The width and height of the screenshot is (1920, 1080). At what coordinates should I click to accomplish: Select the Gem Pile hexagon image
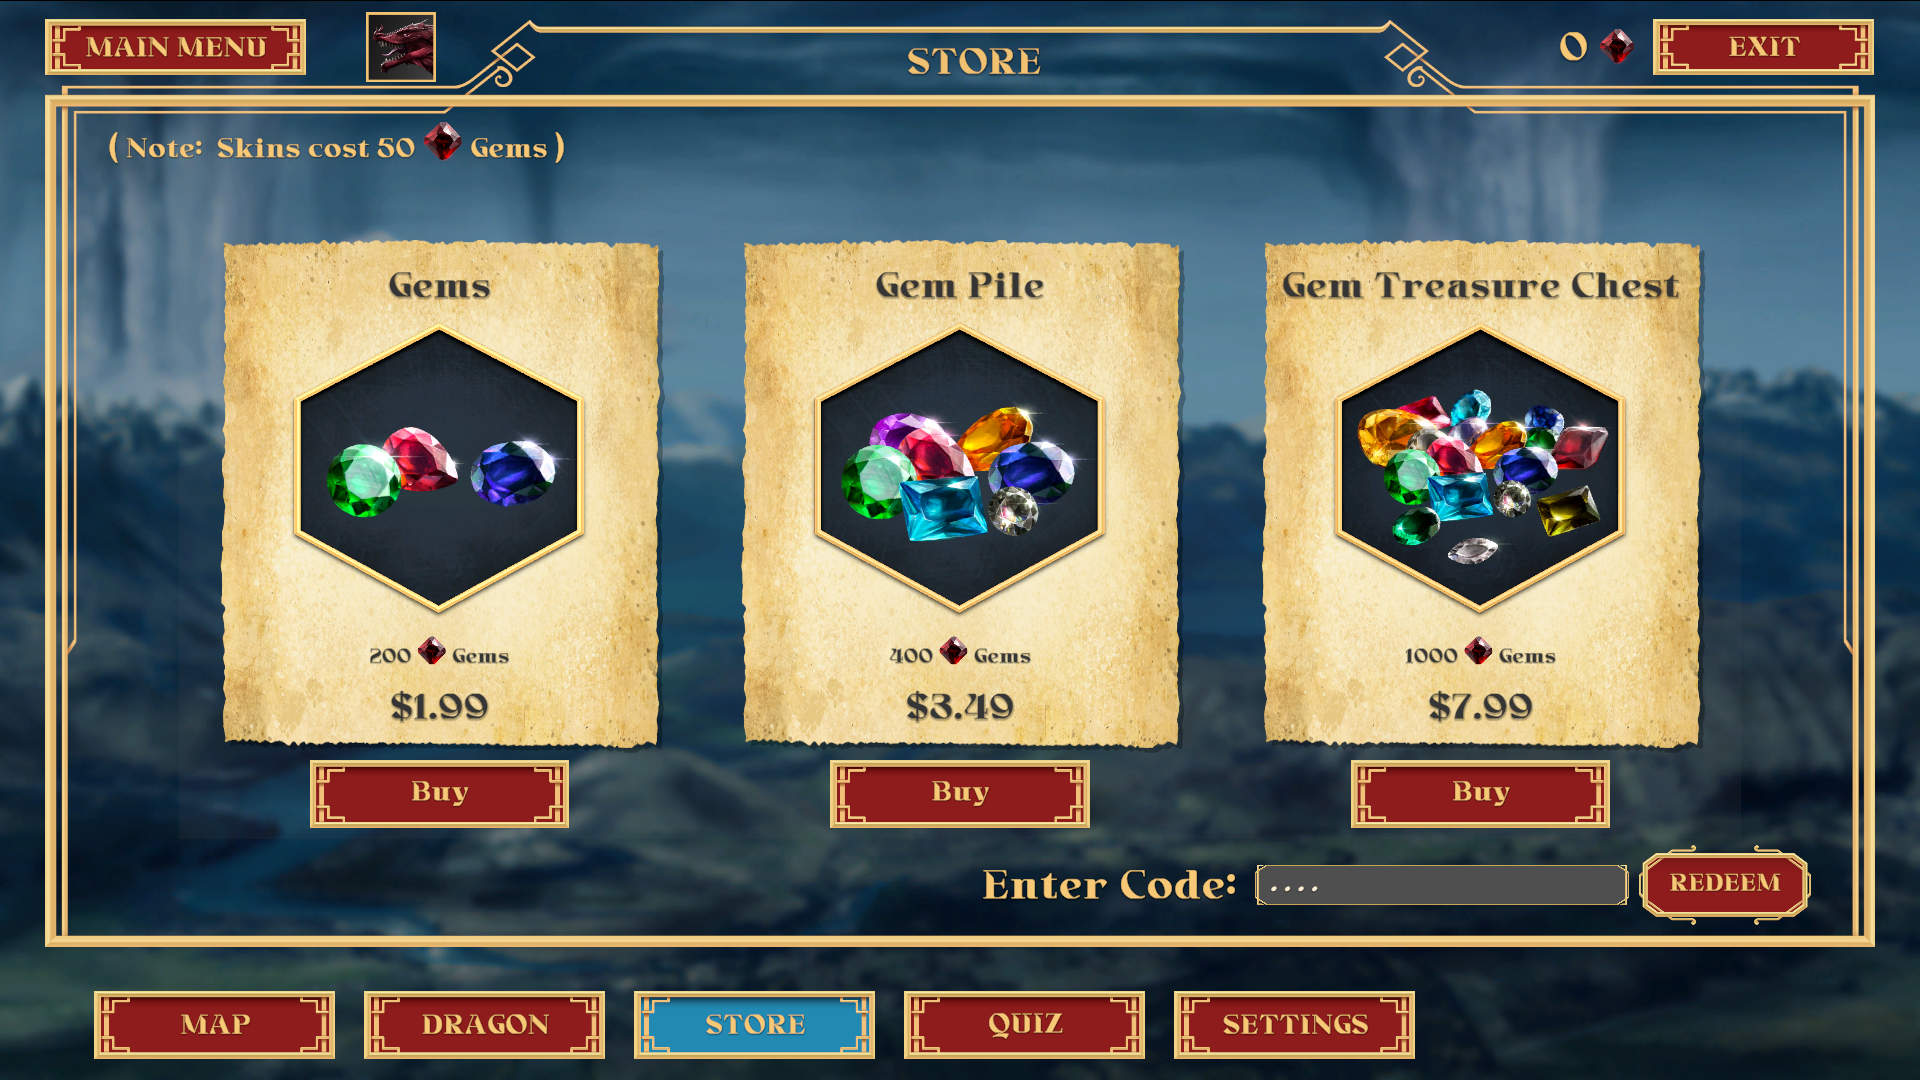click(x=960, y=469)
